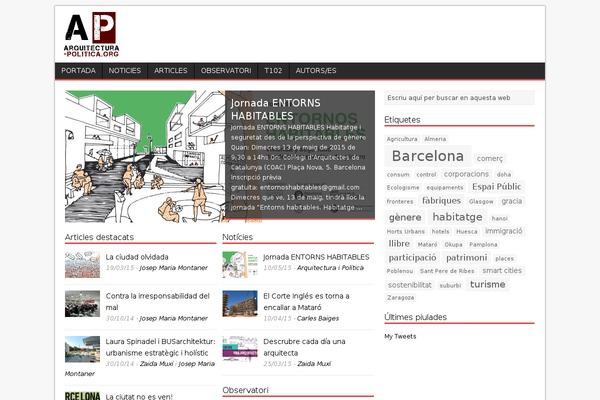
Task: Open the OBSERVATORI menu item
Action: 226,71
